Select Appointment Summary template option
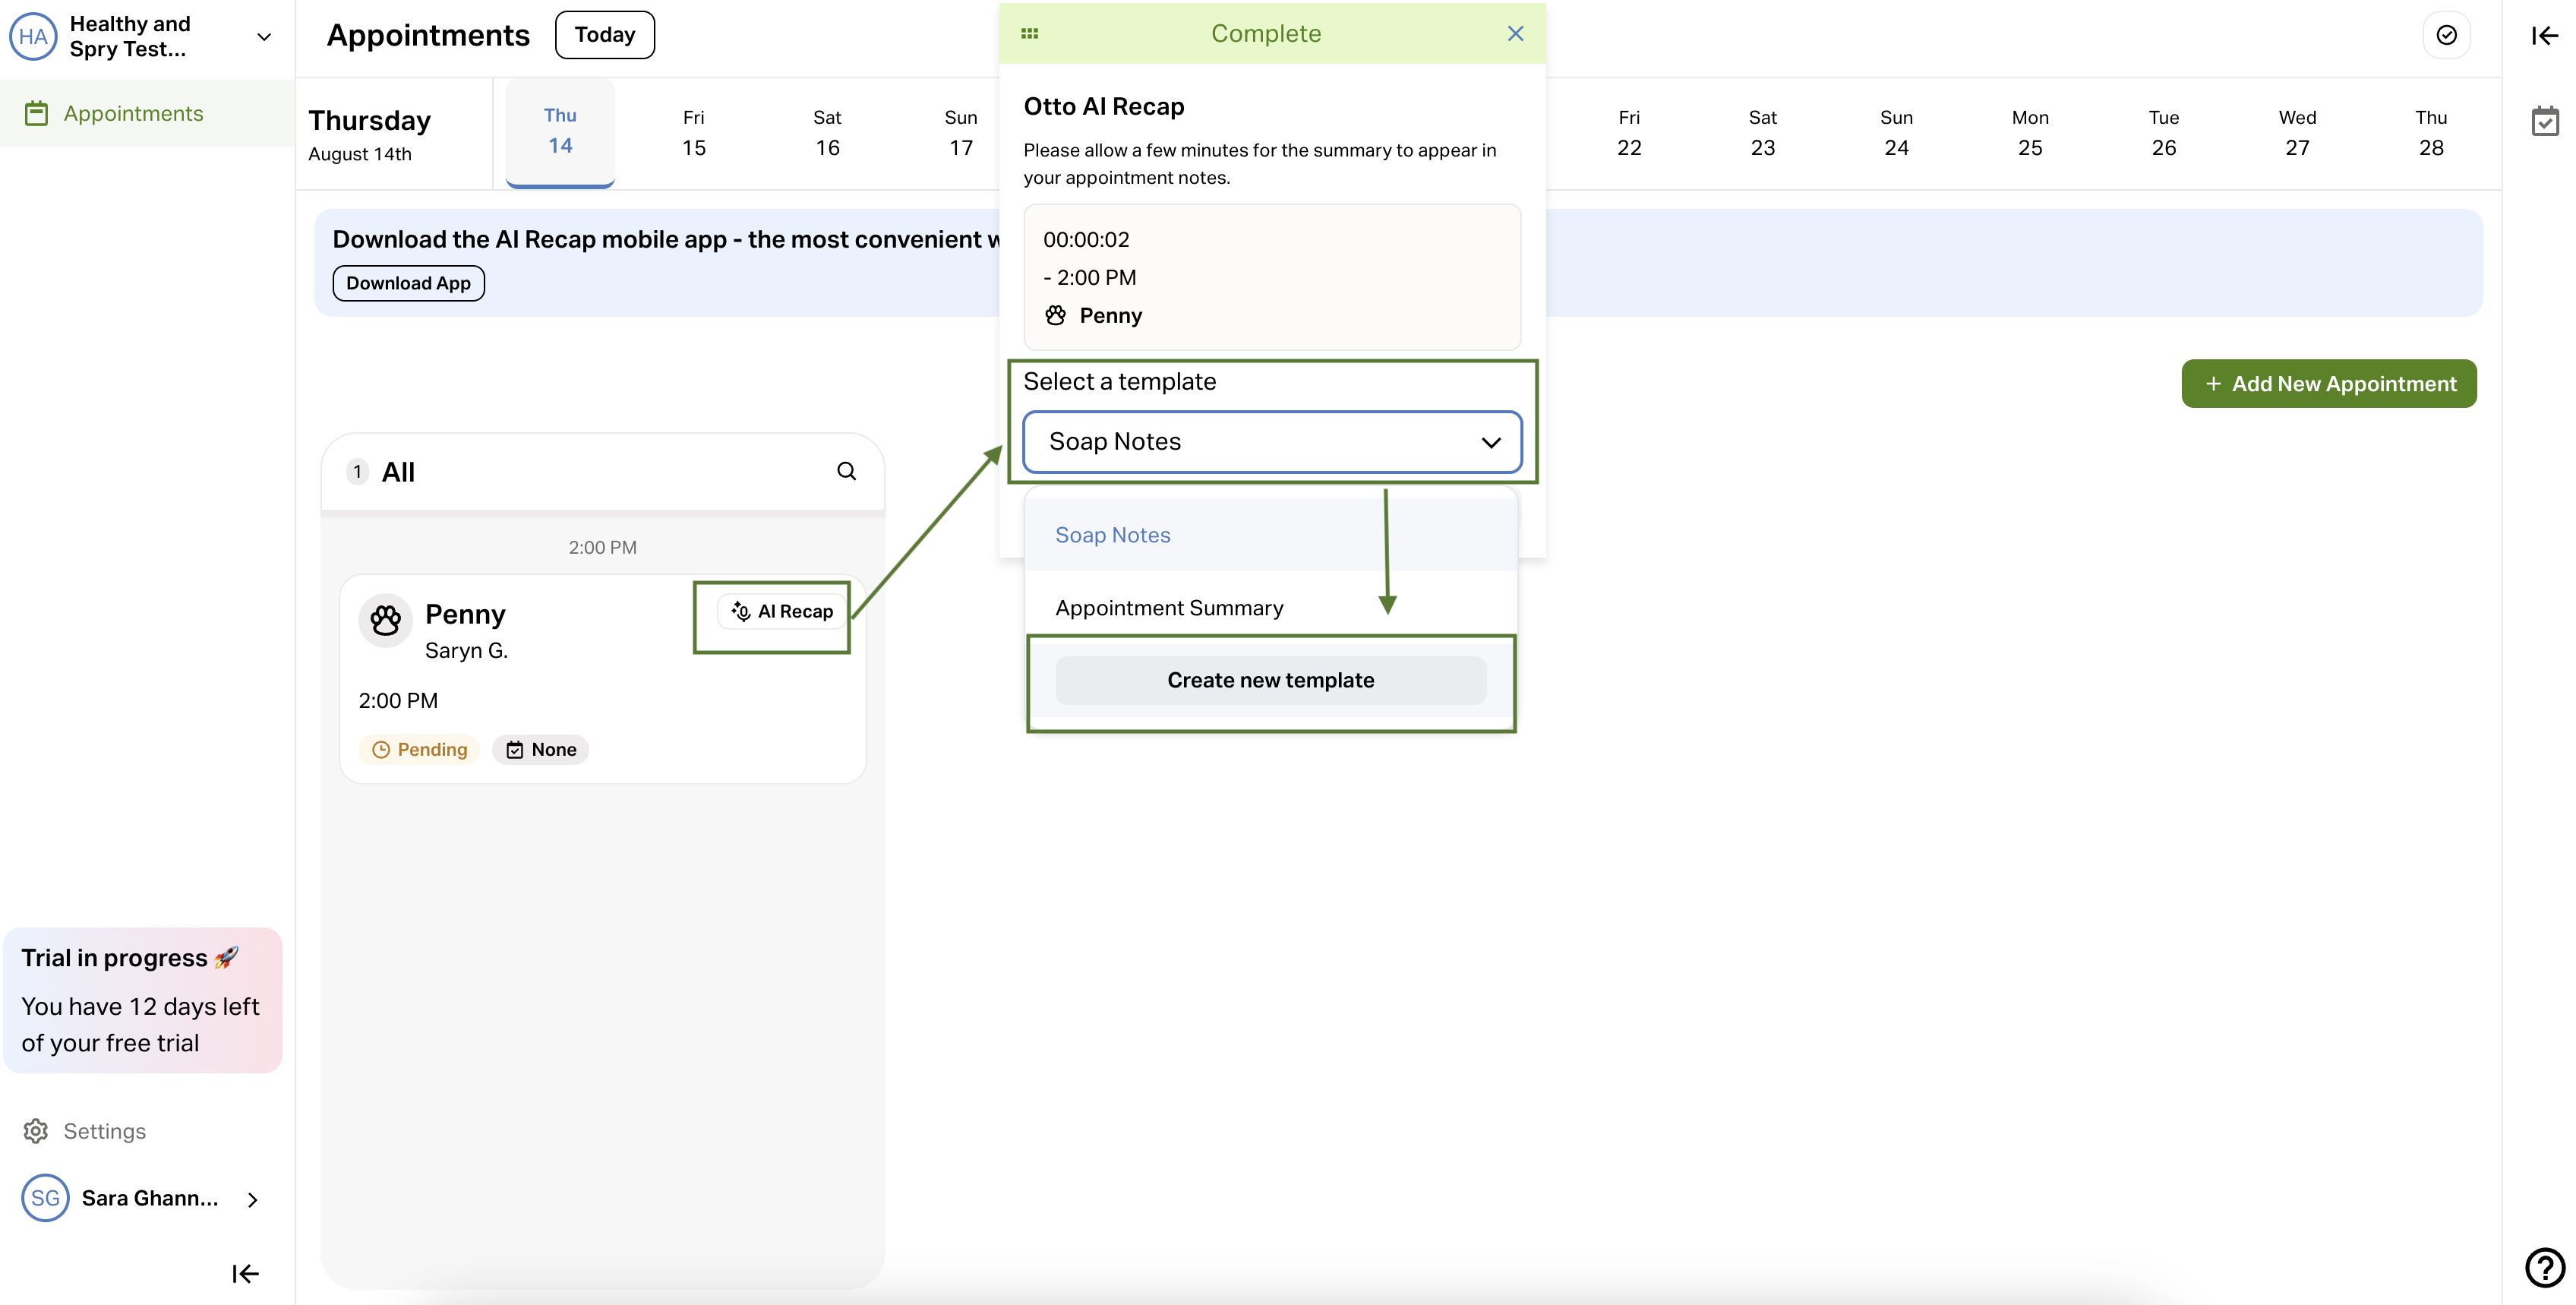This screenshot has width=2576, height=1305. [1169, 608]
